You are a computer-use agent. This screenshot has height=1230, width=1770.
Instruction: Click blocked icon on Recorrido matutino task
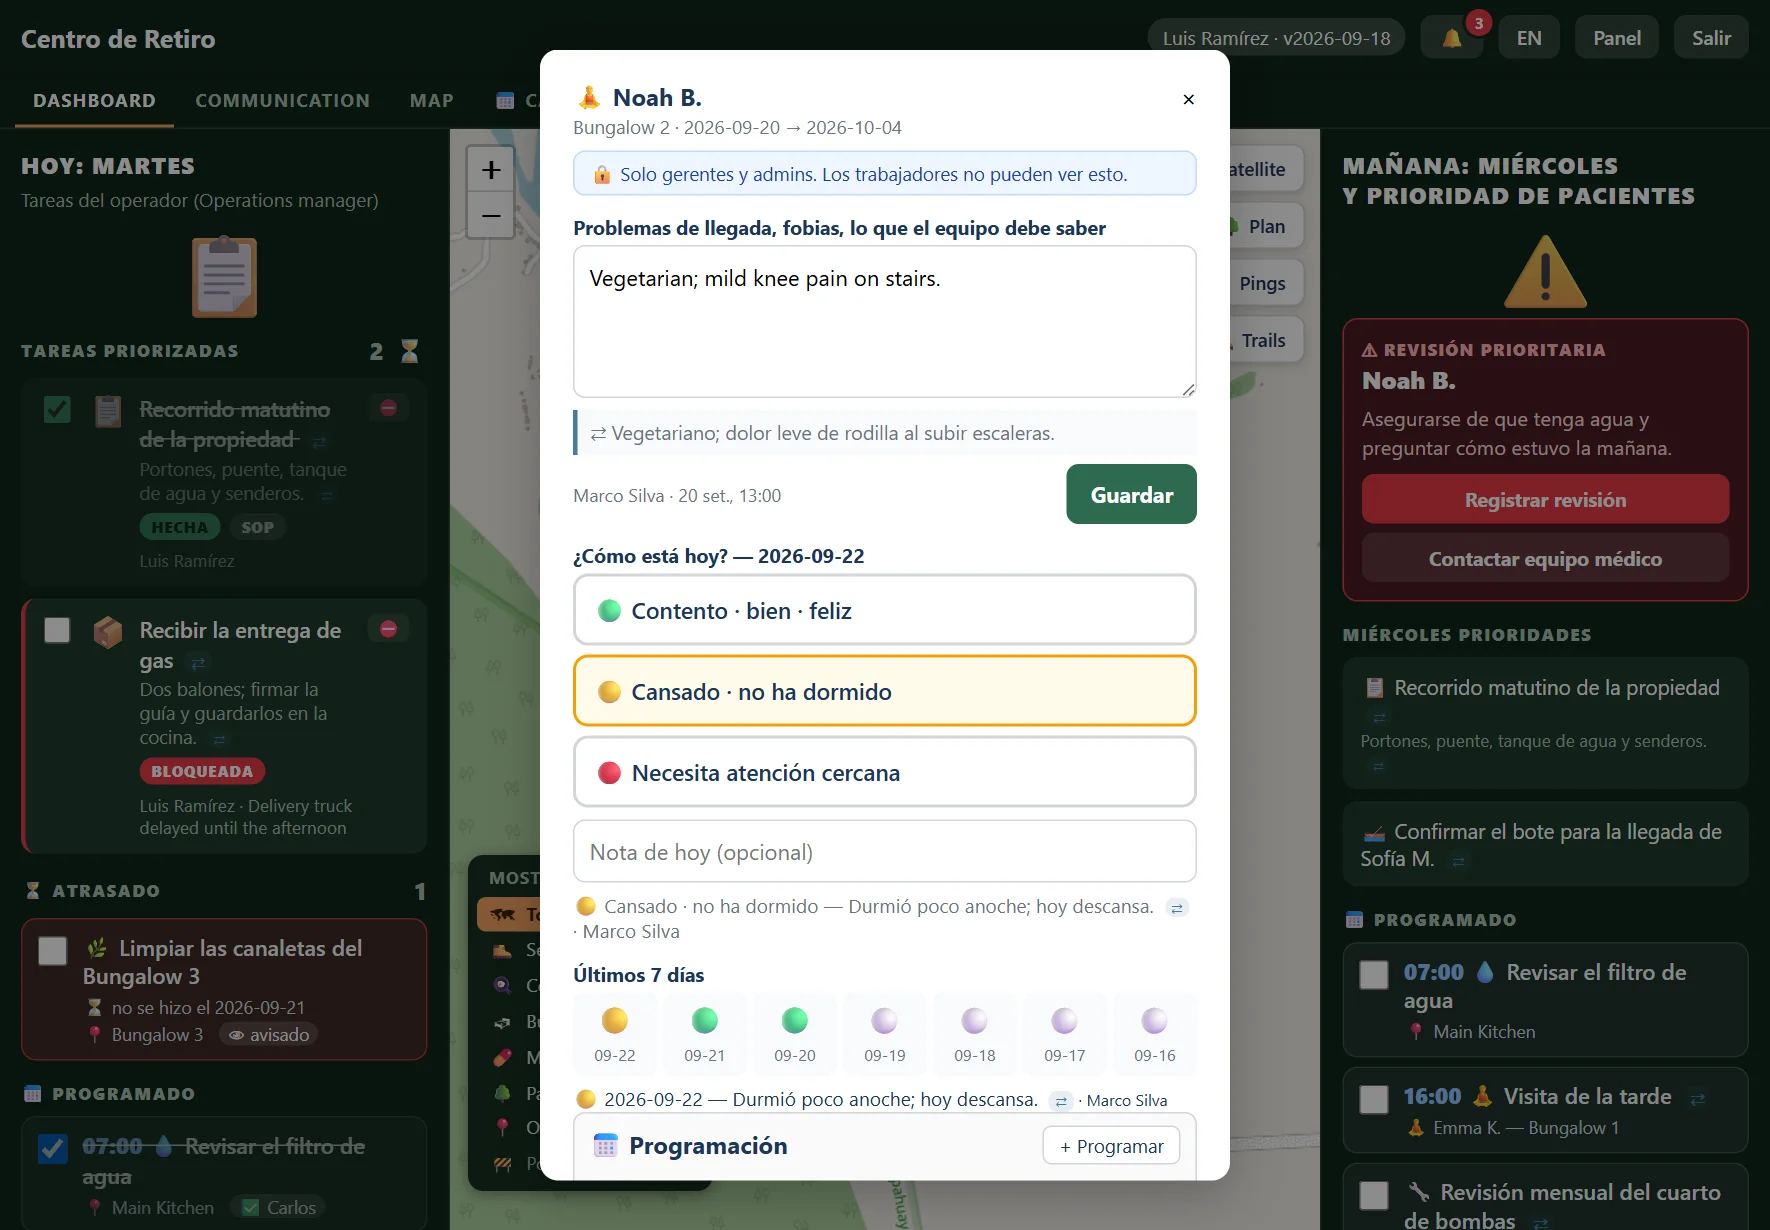[x=388, y=408]
